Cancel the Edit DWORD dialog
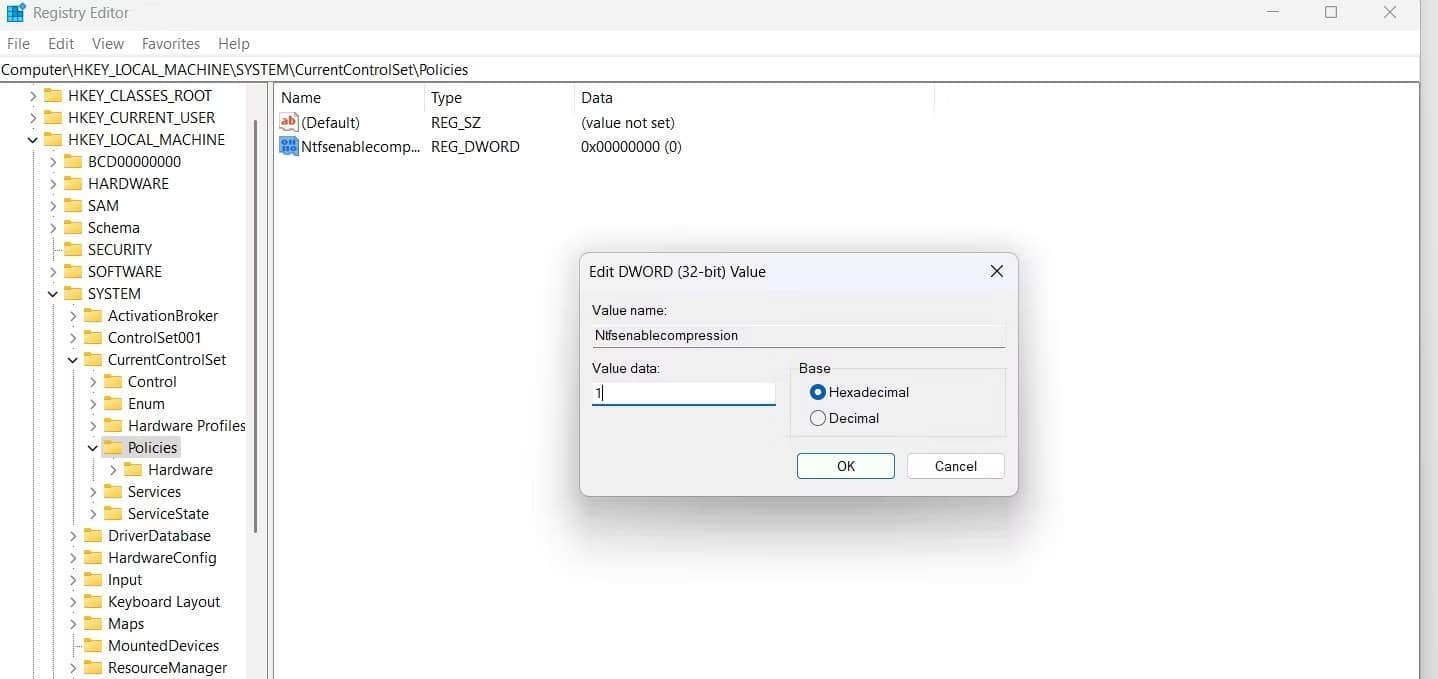The height and width of the screenshot is (679, 1438). [x=954, y=466]
